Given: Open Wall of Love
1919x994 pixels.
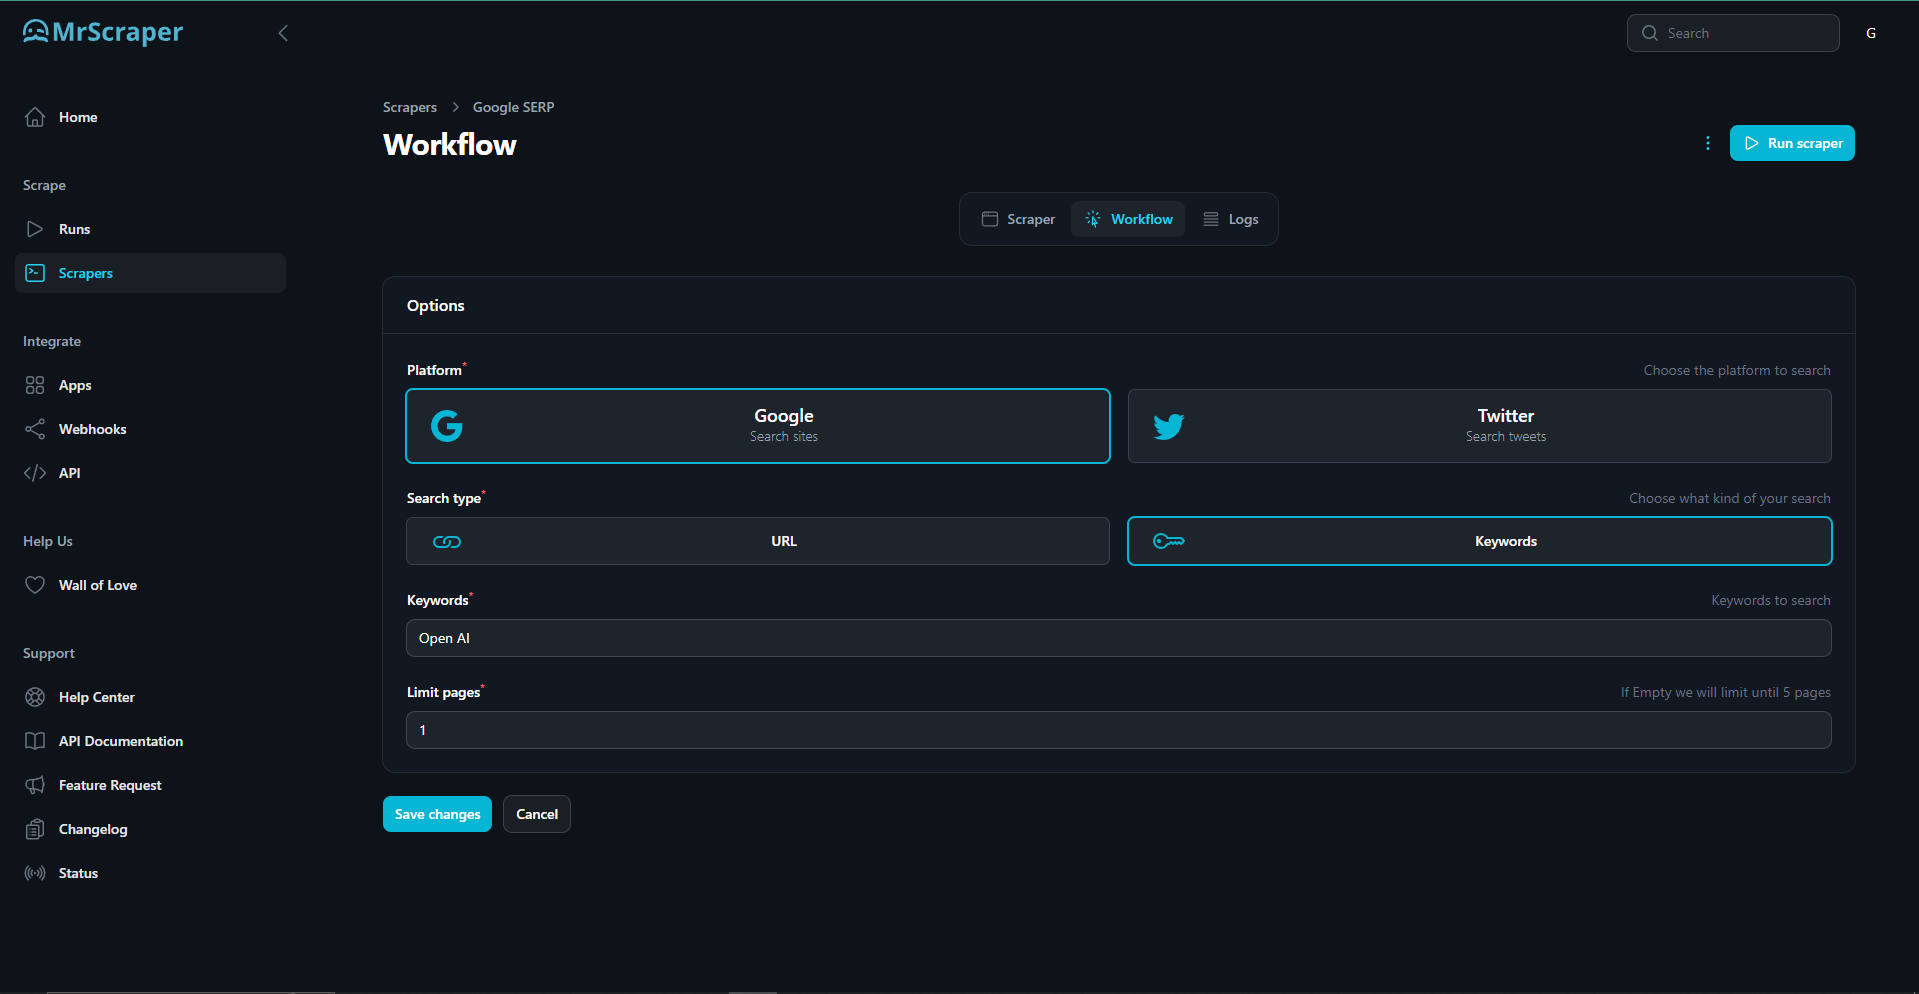Looking at the screenshot, I should (x=150, y=585).
